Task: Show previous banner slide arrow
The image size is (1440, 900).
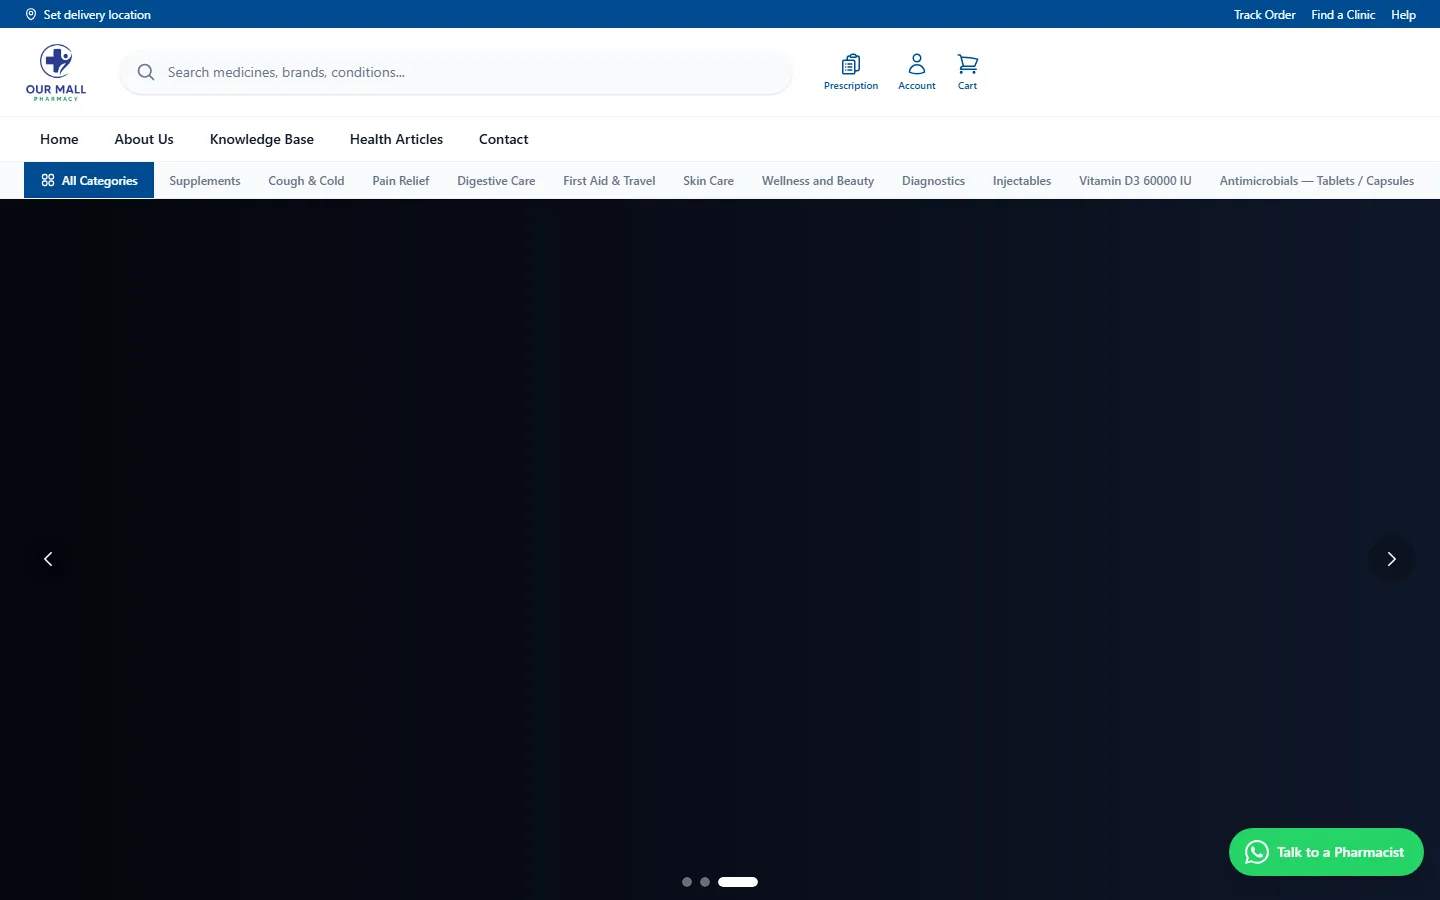Action: click(x=48, y=559)
